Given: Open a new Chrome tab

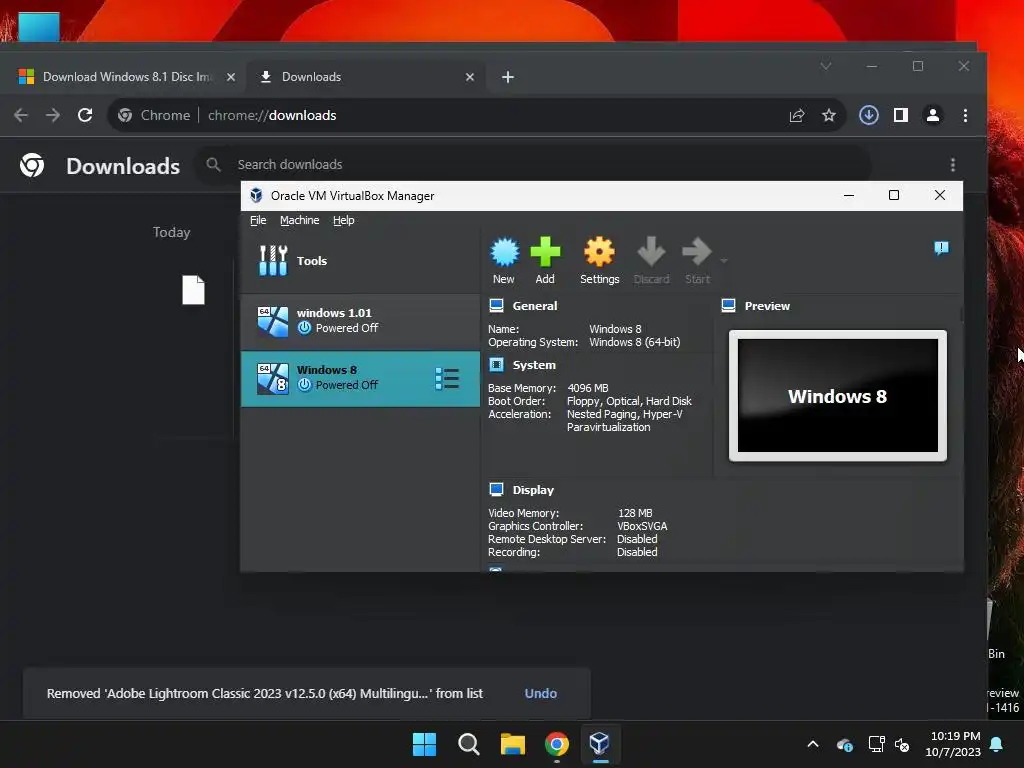Looking at the screenshot, I should [507, 77].
